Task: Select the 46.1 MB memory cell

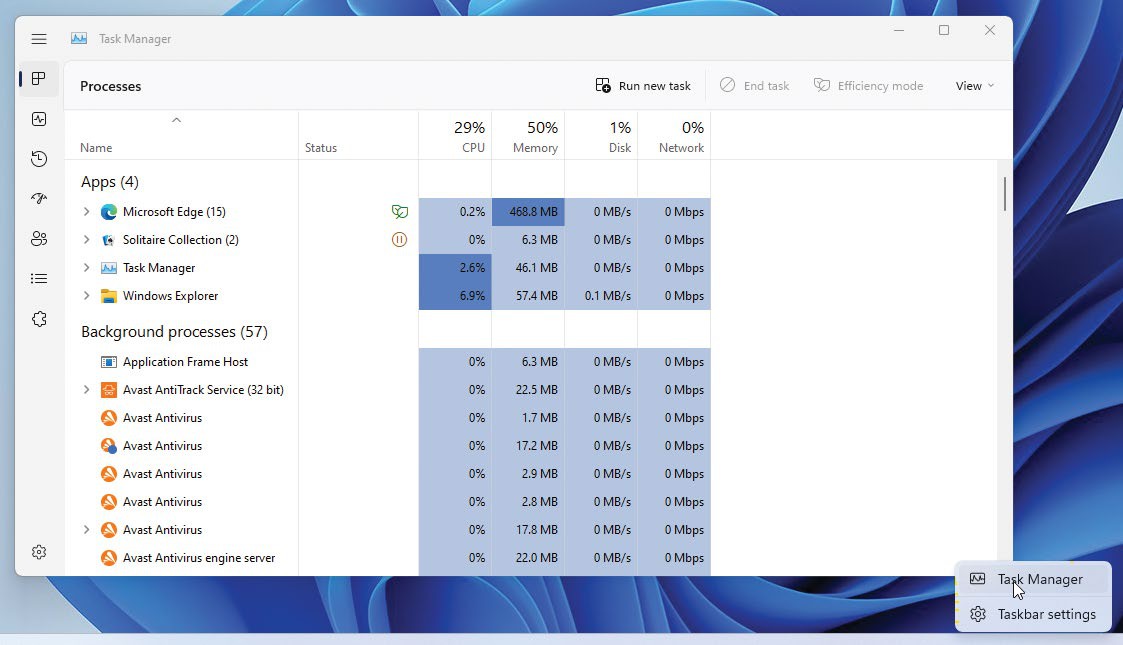Action: coord(528,268)
